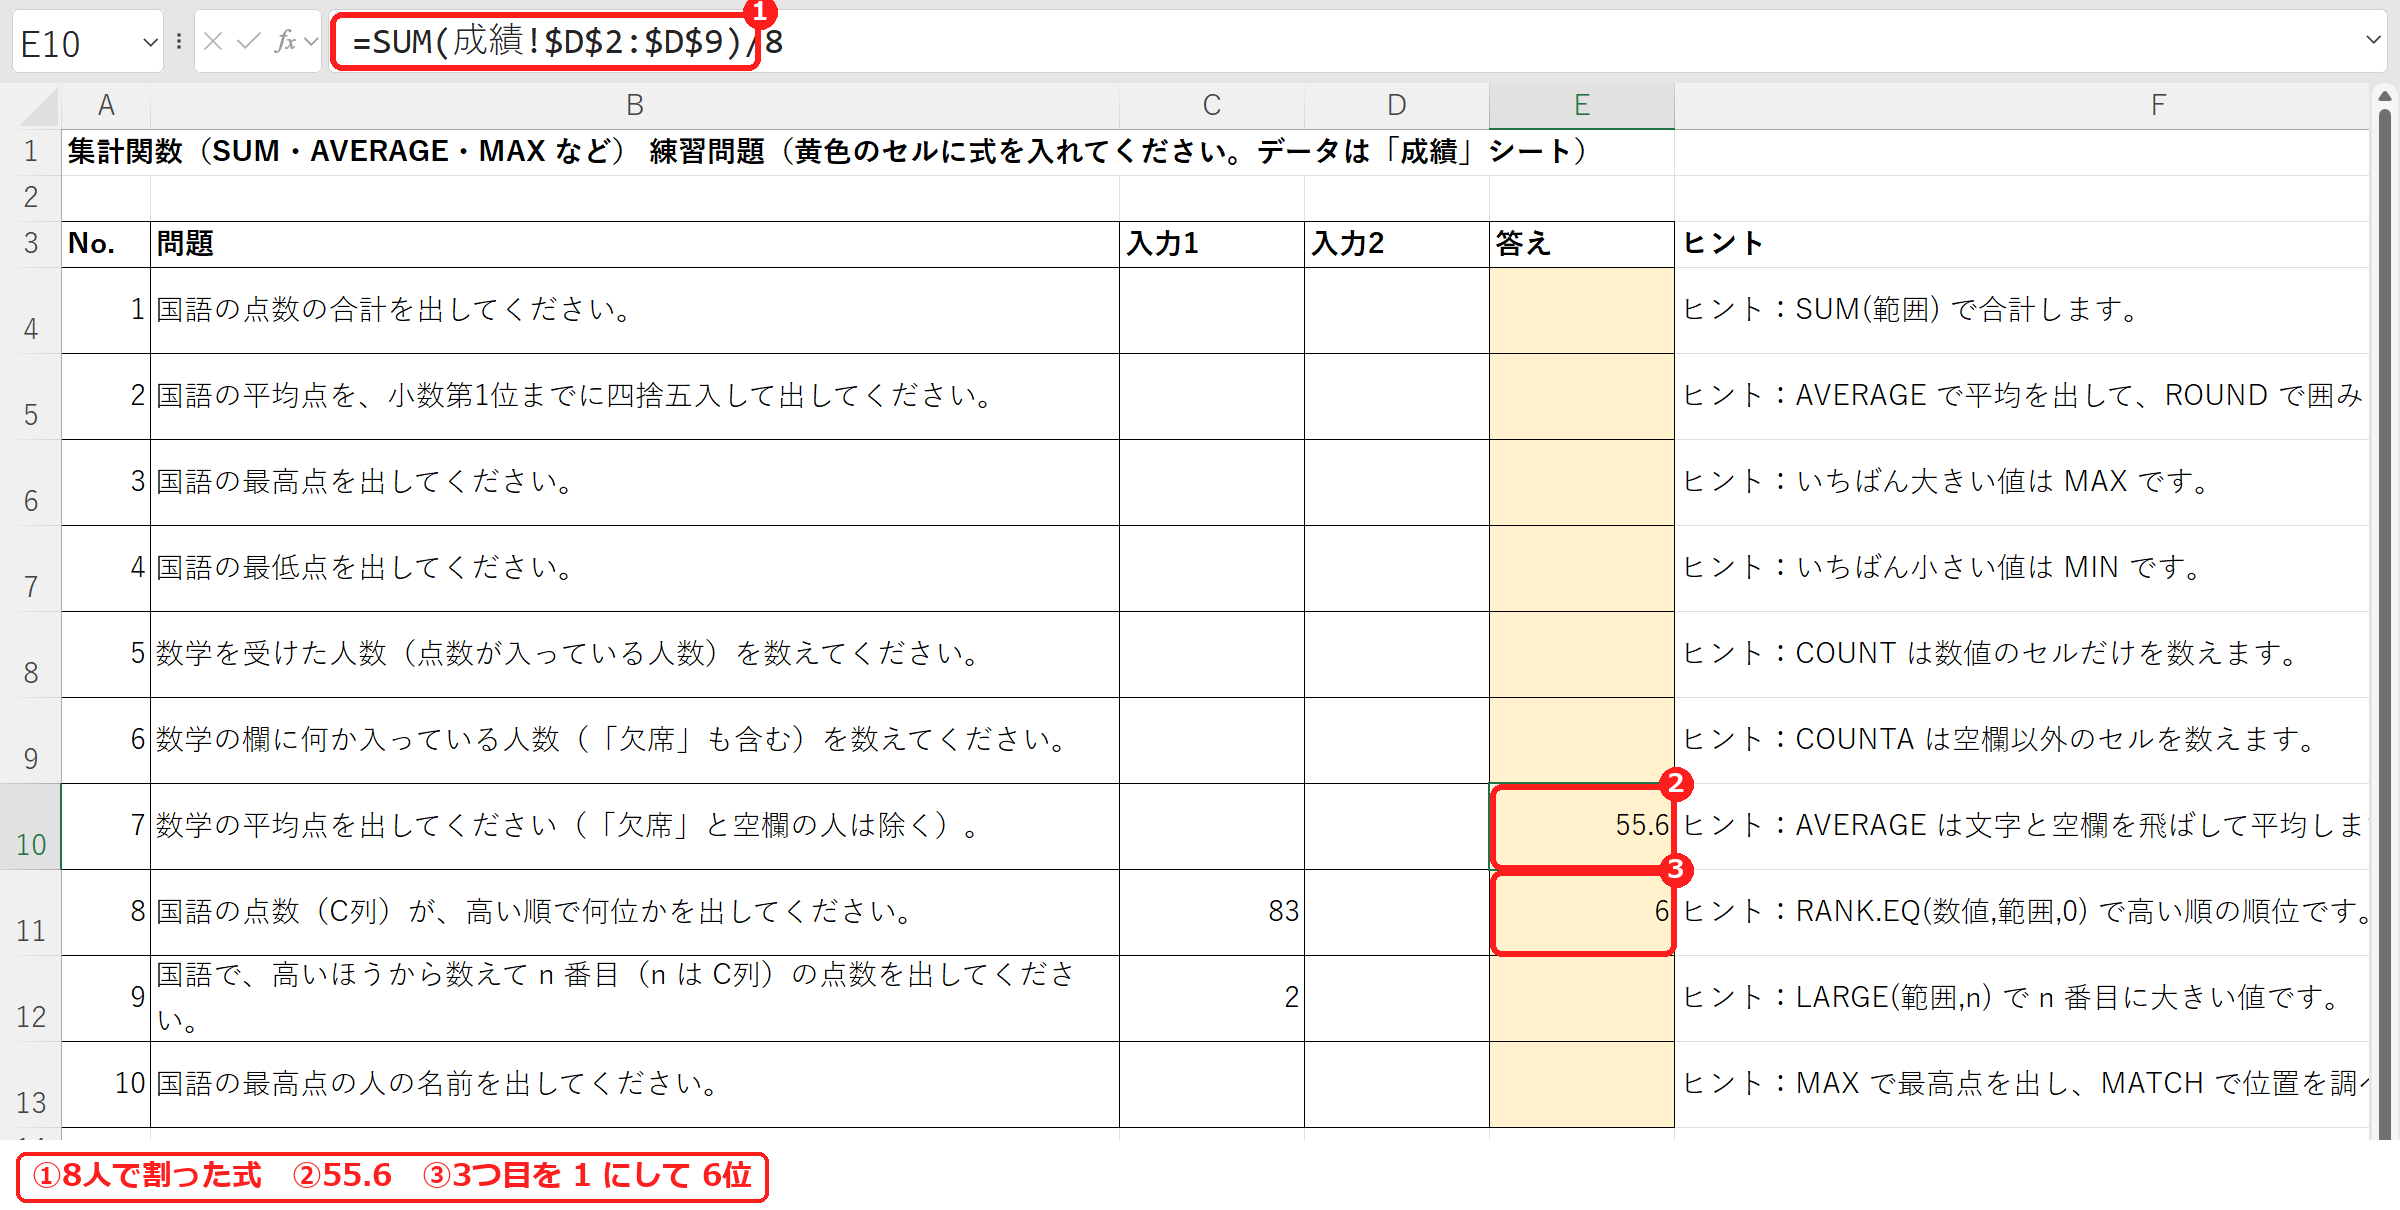This screenshot has width=2400, height=1210.
Task: Click the Select All corner triangle
Action: pyautogui.click(x=39, y=106)
